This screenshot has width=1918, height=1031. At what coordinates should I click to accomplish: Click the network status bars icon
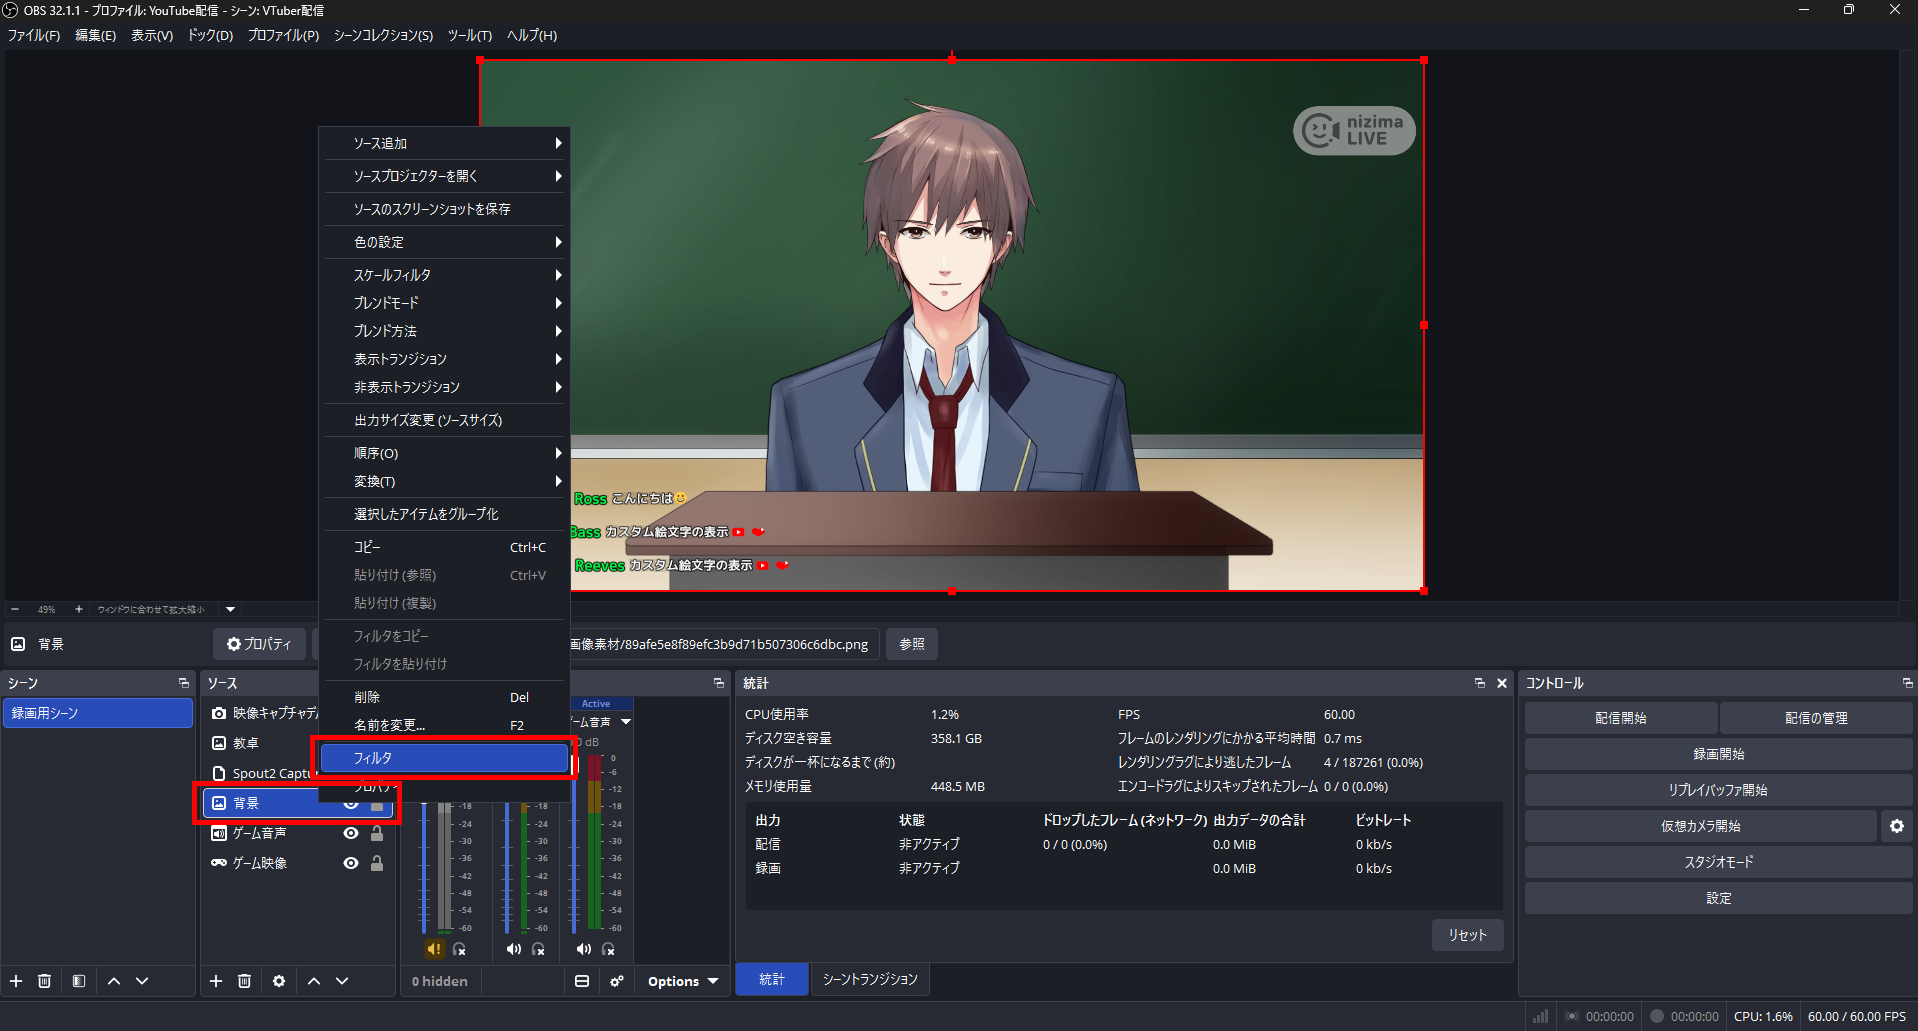[1541, 1016]
